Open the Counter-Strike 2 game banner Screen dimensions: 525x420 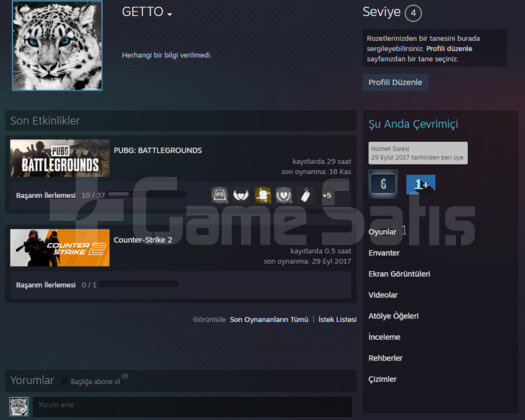(60, 248)
